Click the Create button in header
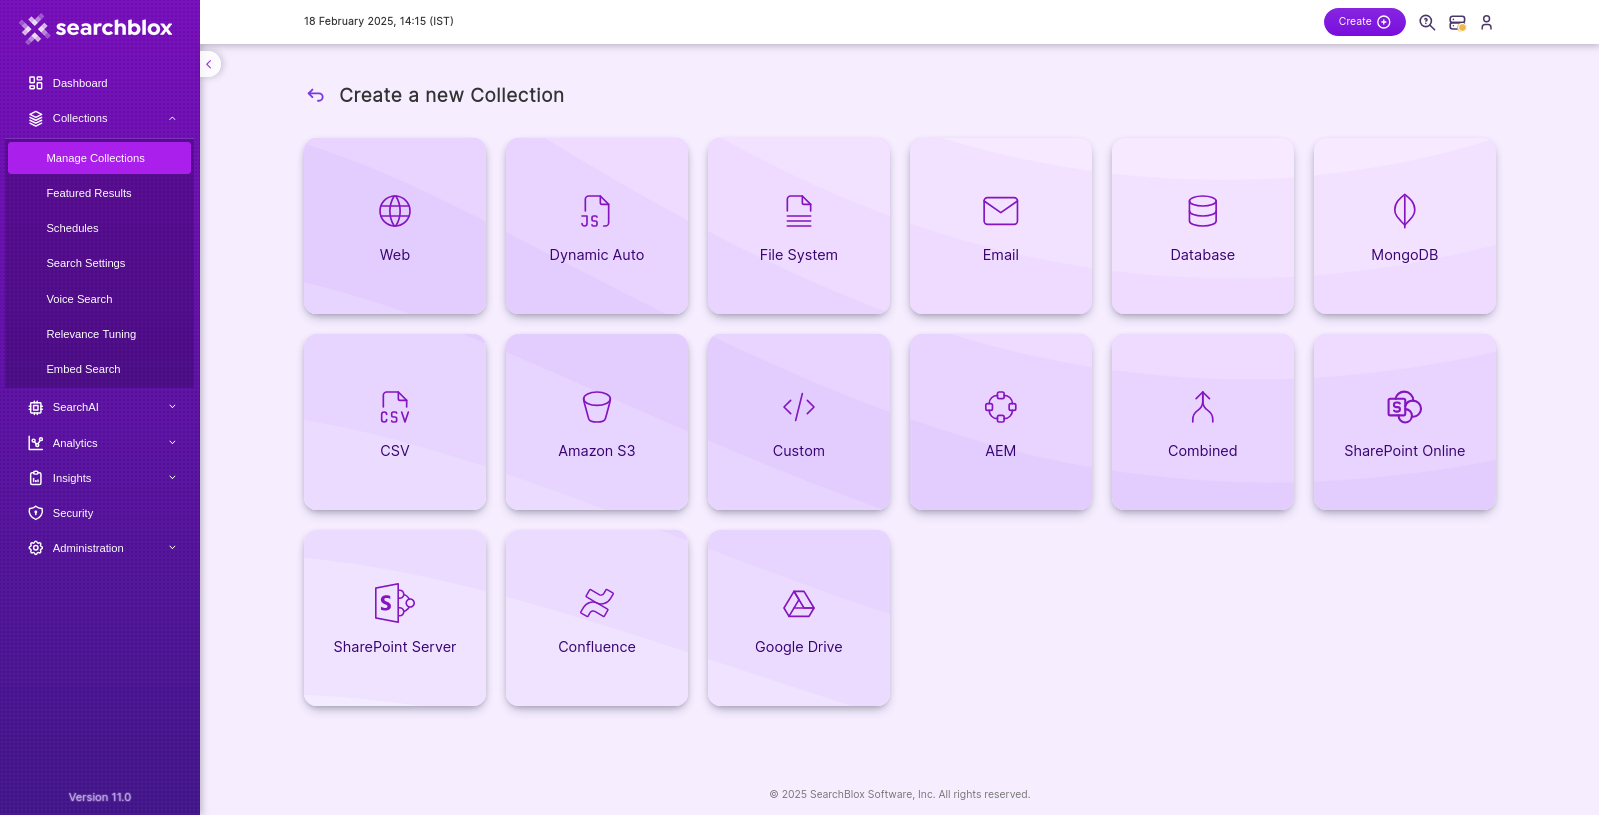The height and width of the screenshot is (815, 1600). (x=1364, y=22)
